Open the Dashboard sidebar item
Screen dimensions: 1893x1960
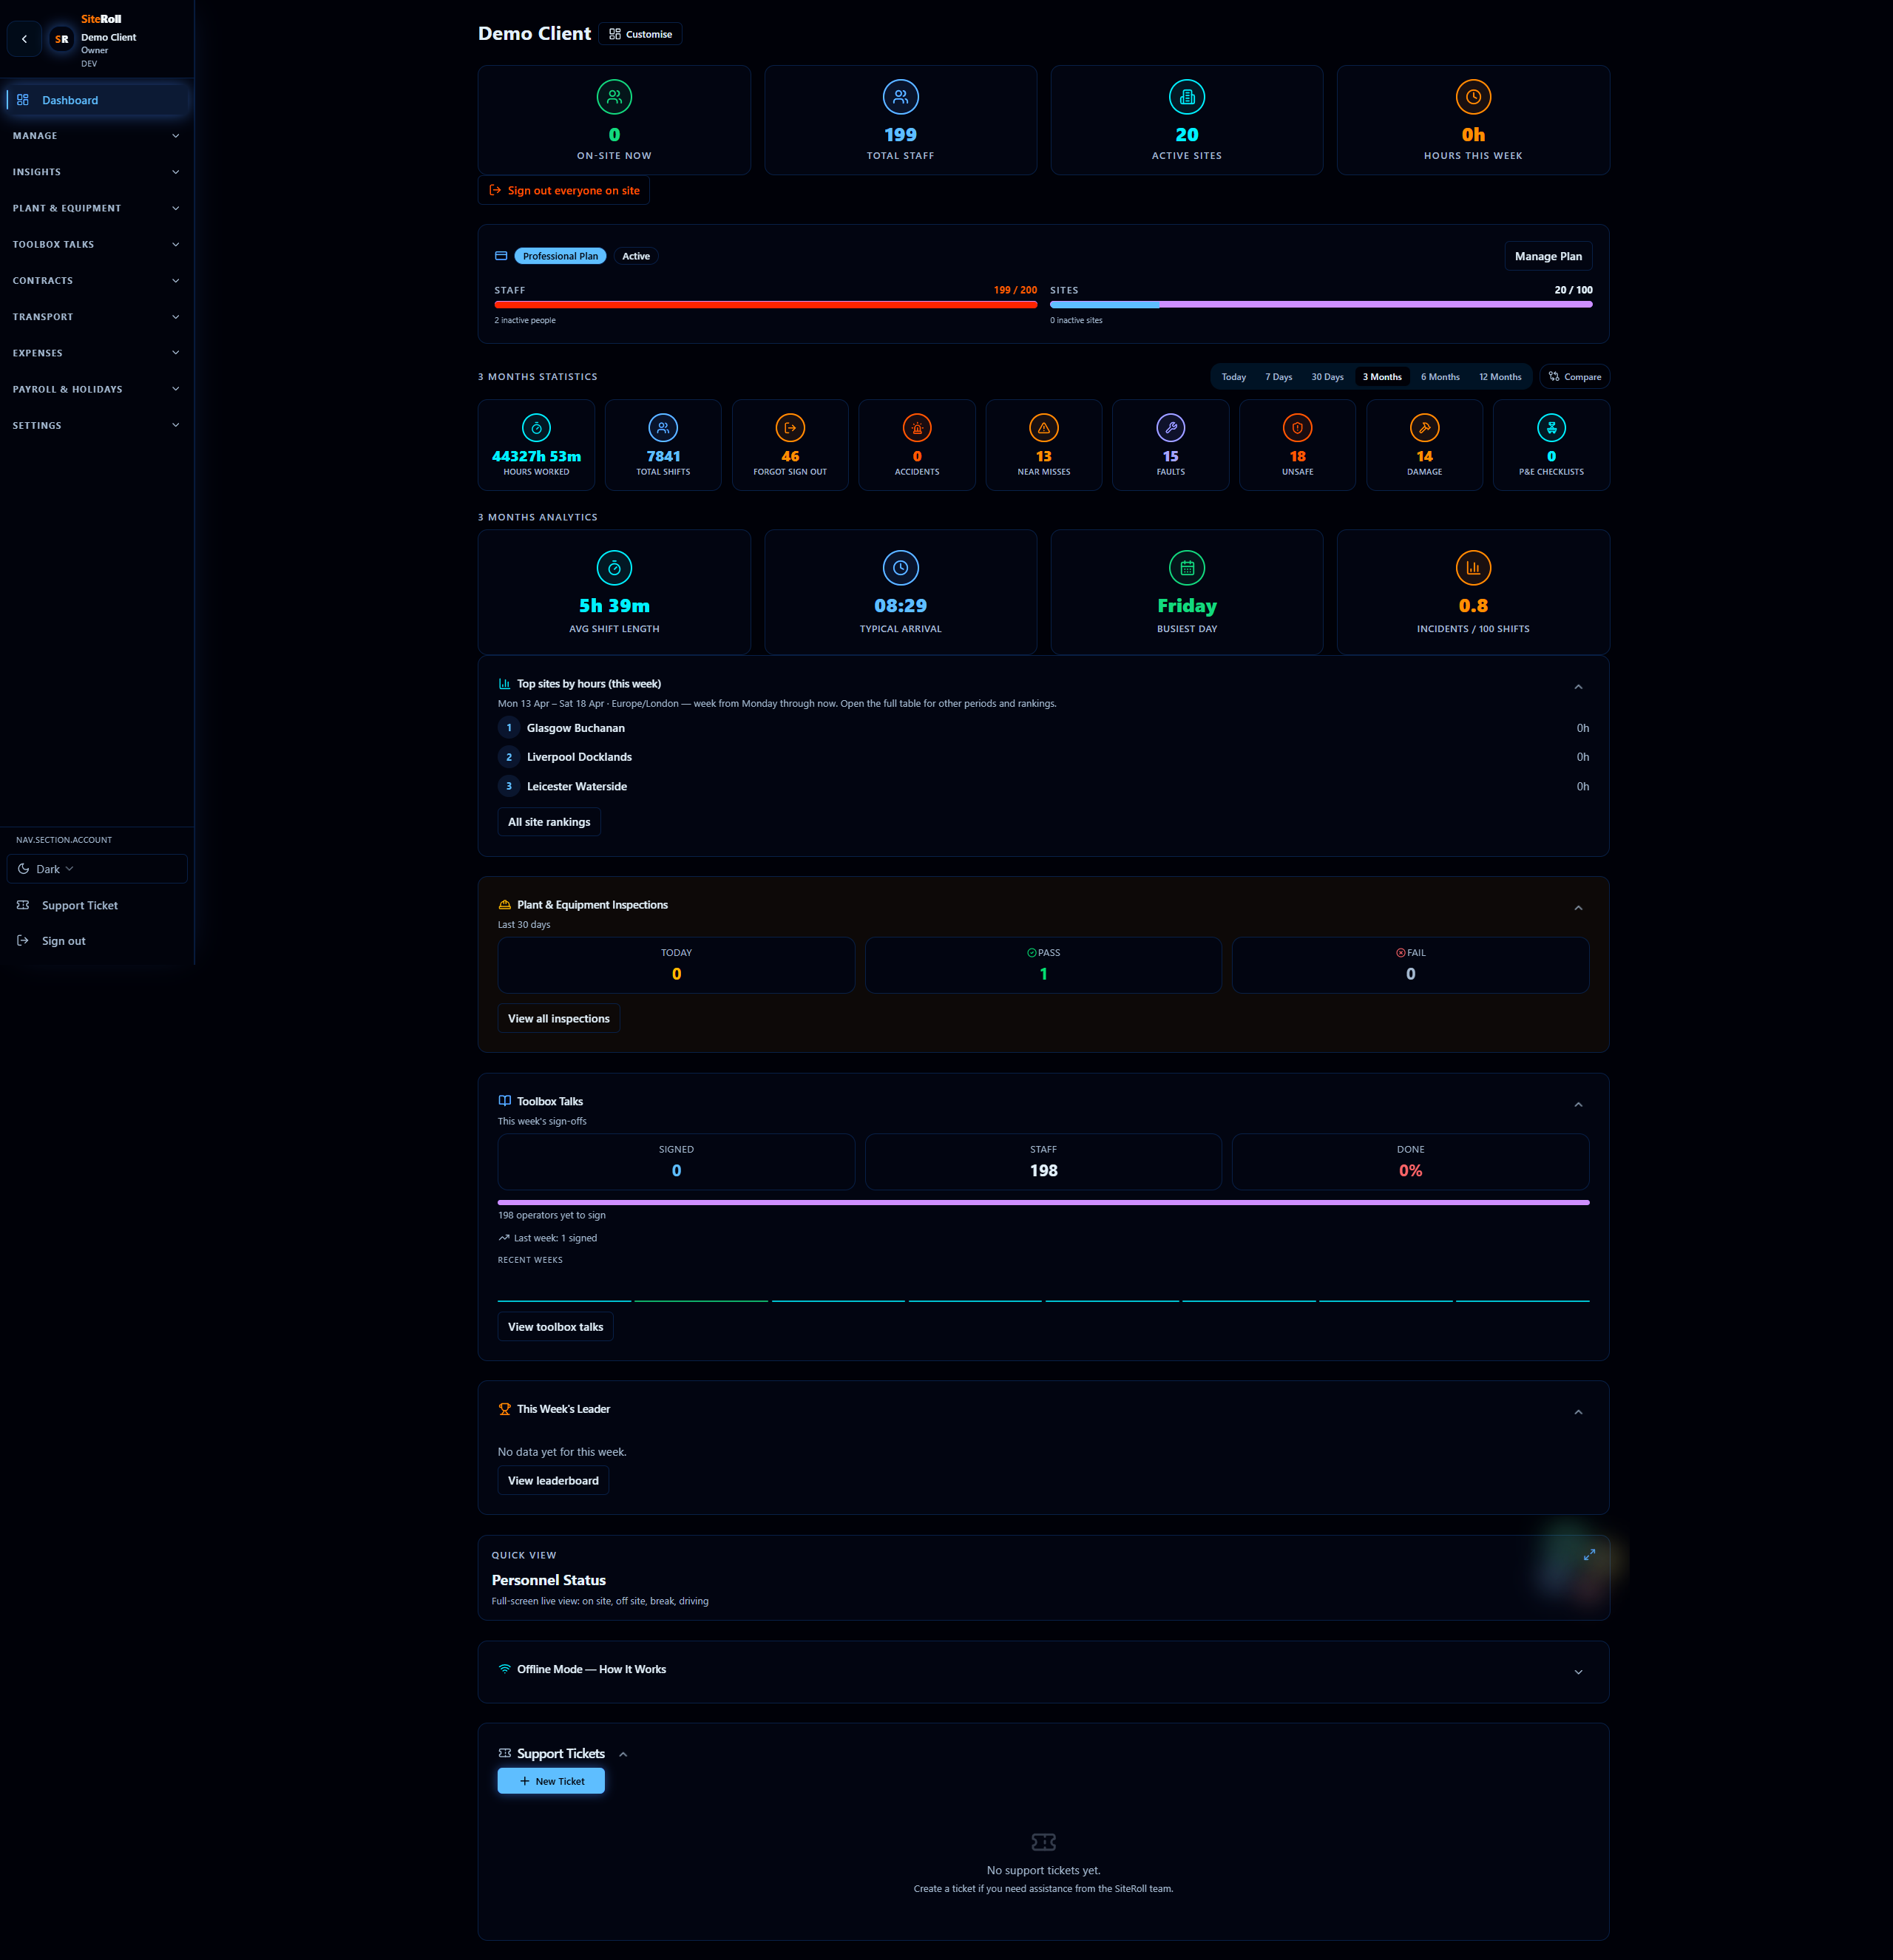tap(70, 99)
